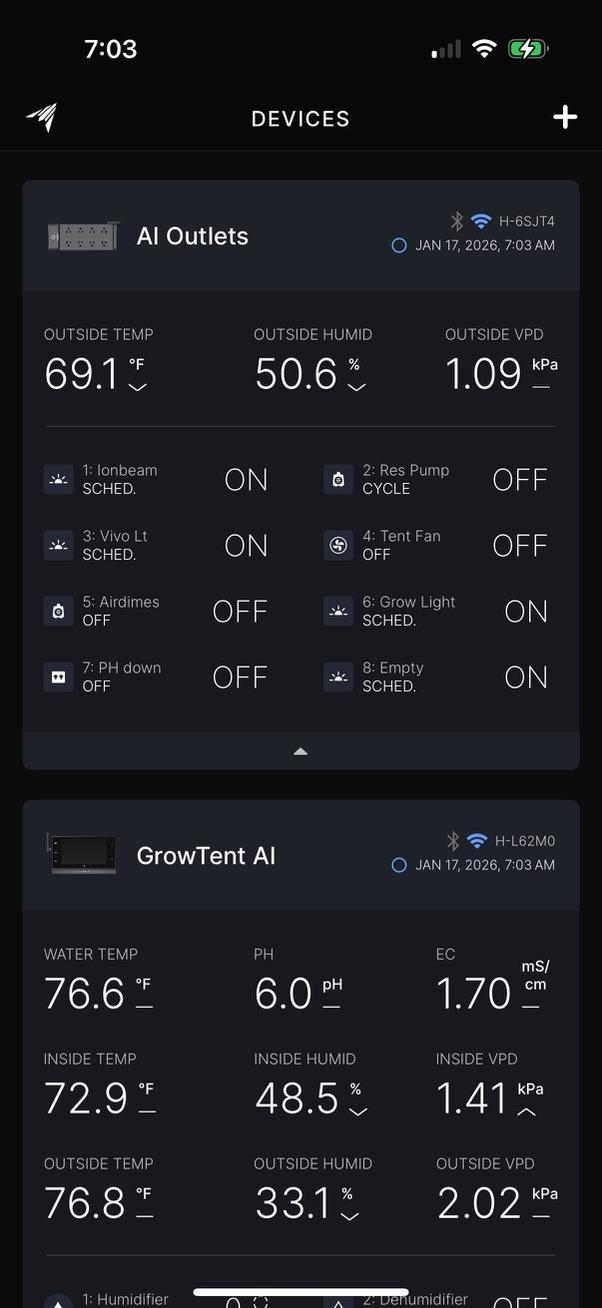The height and width of the screenshot is (1308, 602).
Task: Open the AI Outlets device title
Action: (192, 236)
